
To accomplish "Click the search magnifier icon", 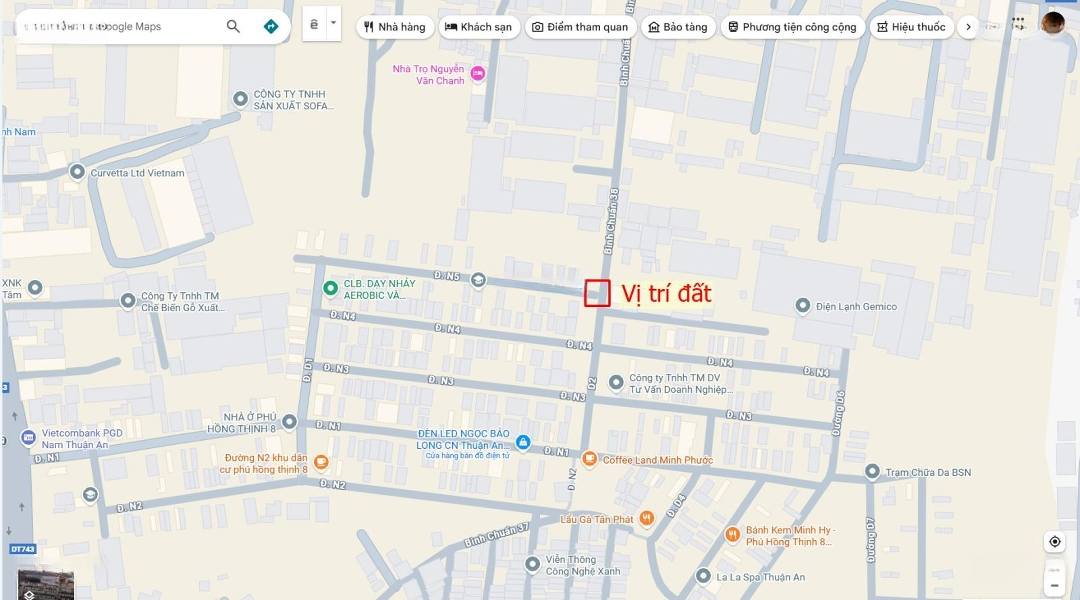I will (233, 26).
